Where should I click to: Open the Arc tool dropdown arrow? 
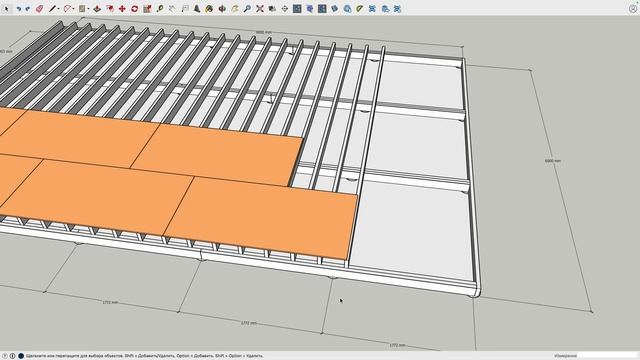73,9
